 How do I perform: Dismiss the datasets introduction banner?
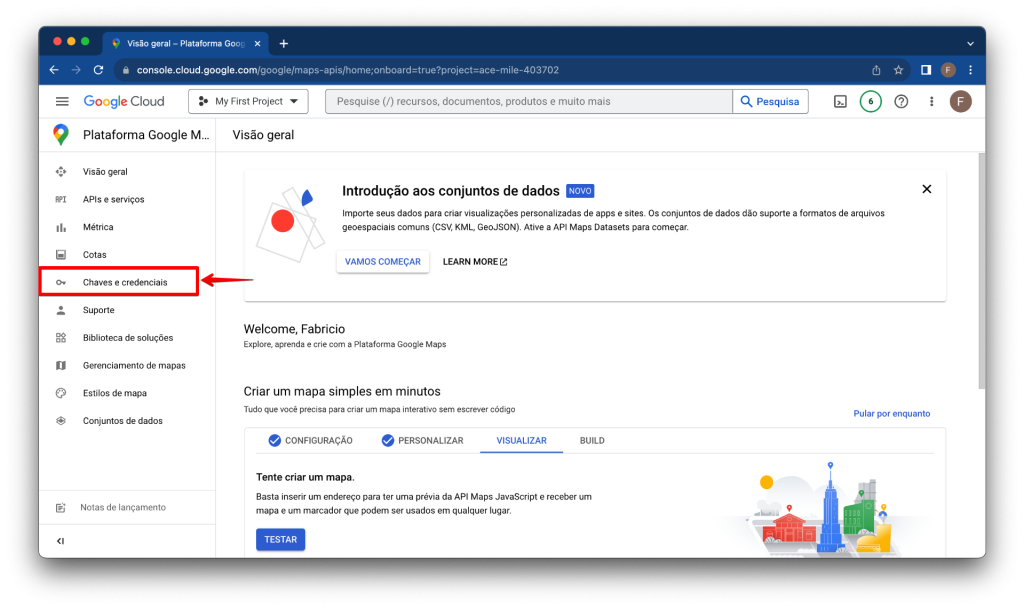(926, 189)
